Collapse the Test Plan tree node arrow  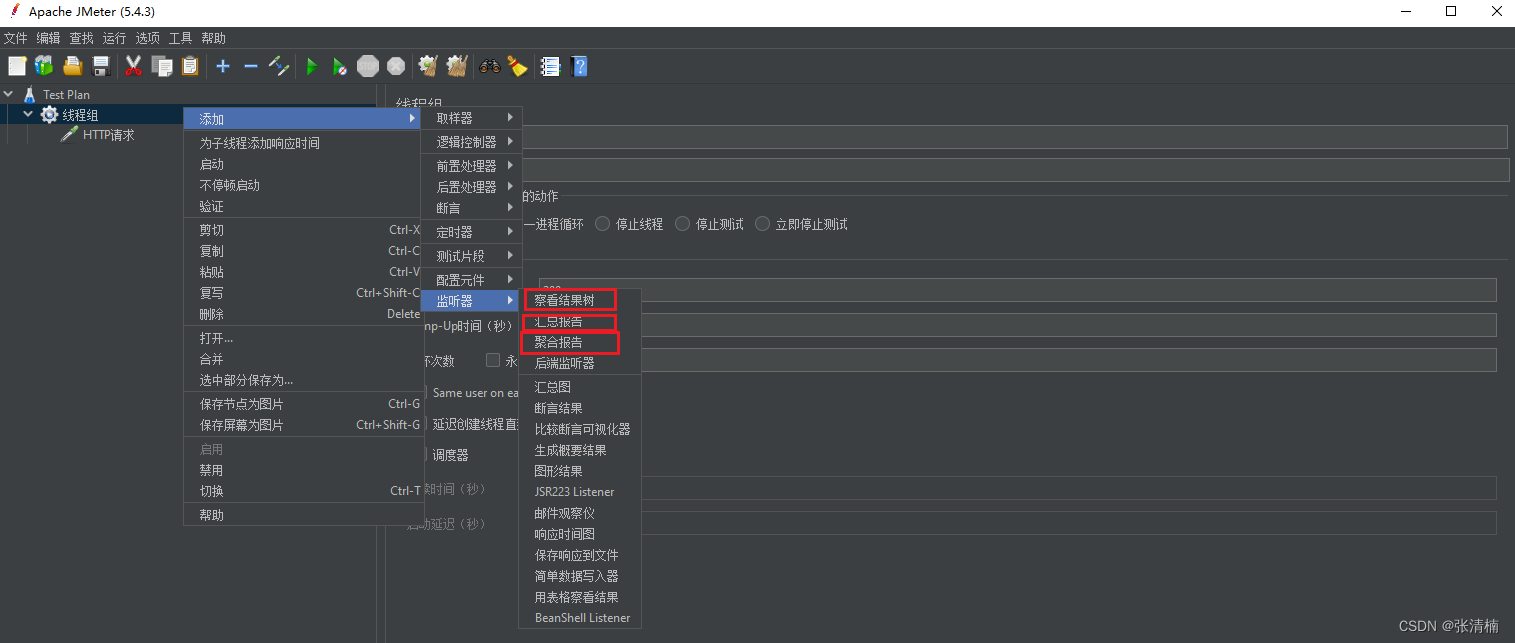click(x=9, y=94)
